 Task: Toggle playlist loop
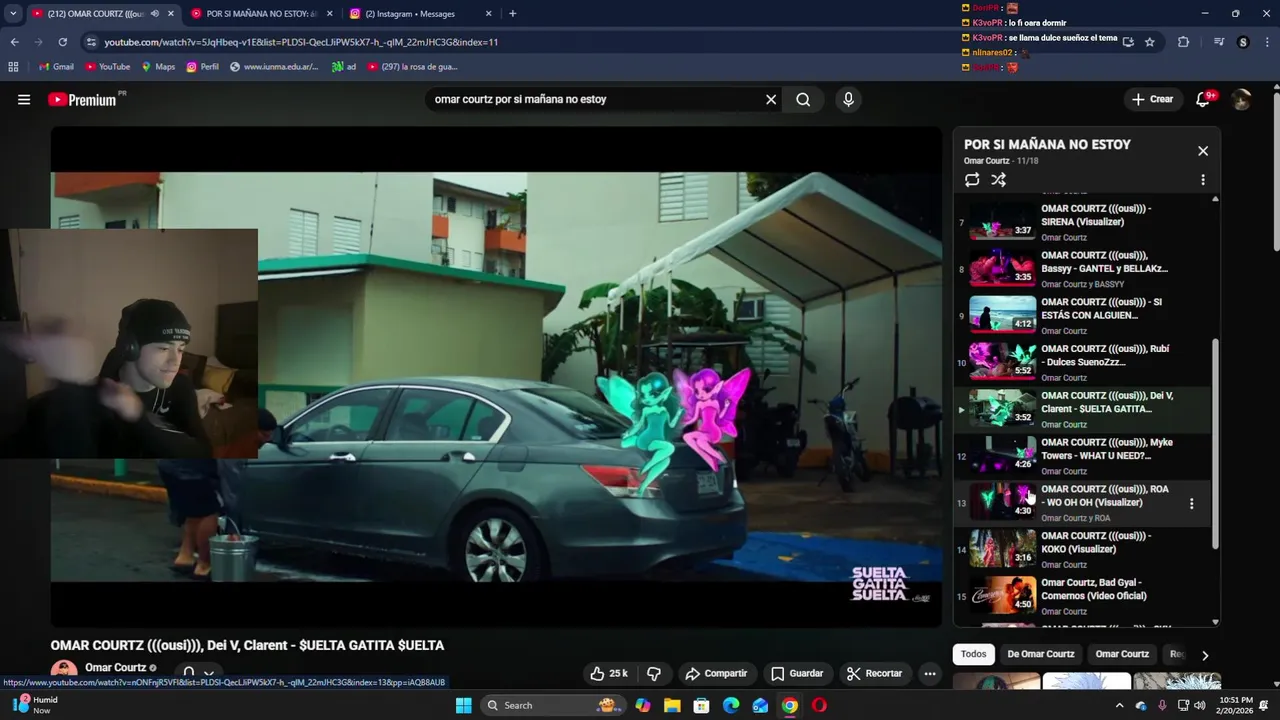pos(972,180)
